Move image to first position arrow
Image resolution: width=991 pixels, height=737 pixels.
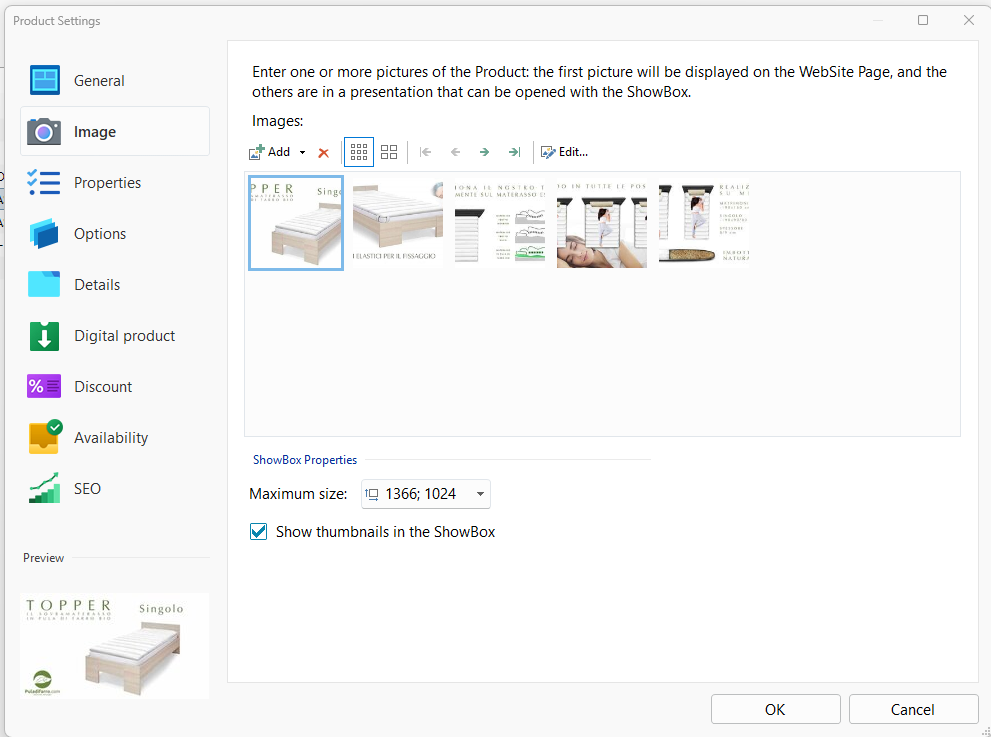[426, 152]
